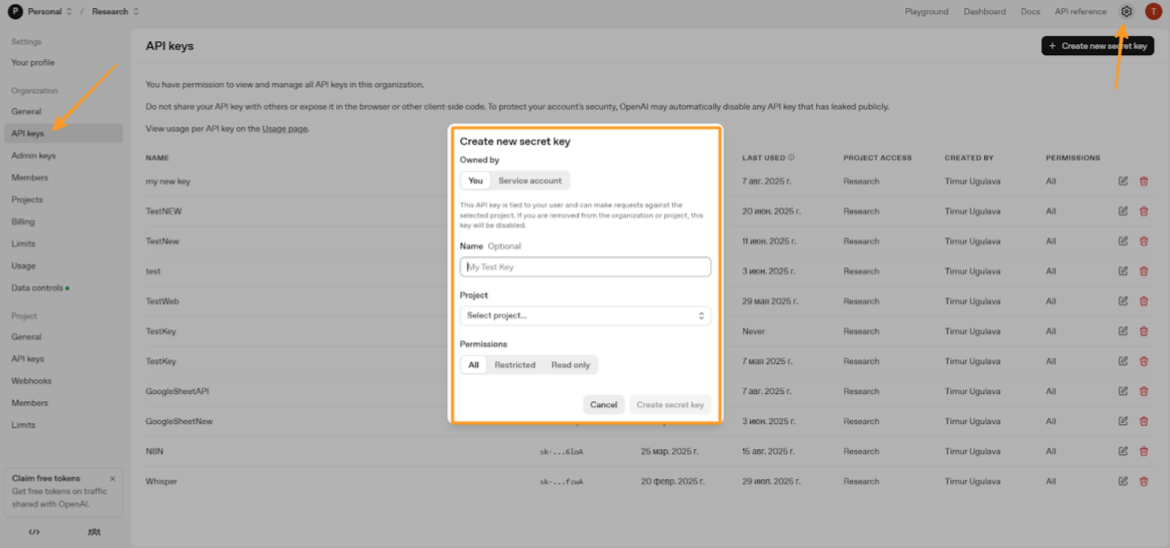Choose Read only permissions

tap(571, 364)
